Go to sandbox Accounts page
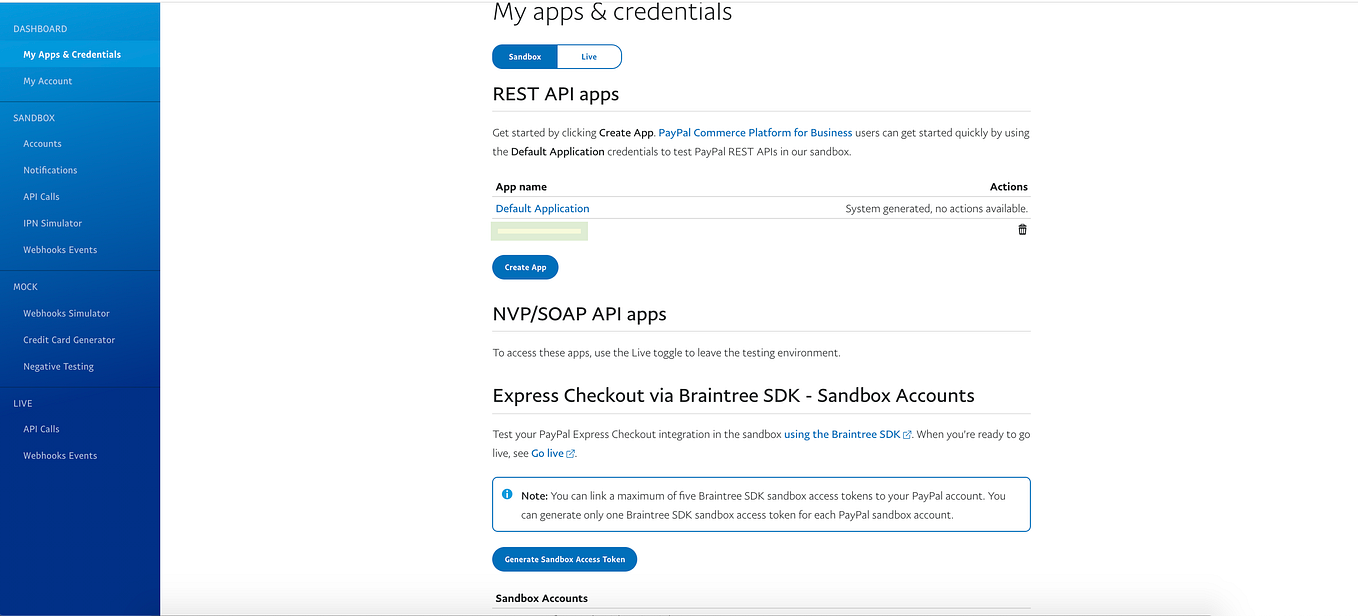This screenshot has width=1358, height=616. coord(43,144)
